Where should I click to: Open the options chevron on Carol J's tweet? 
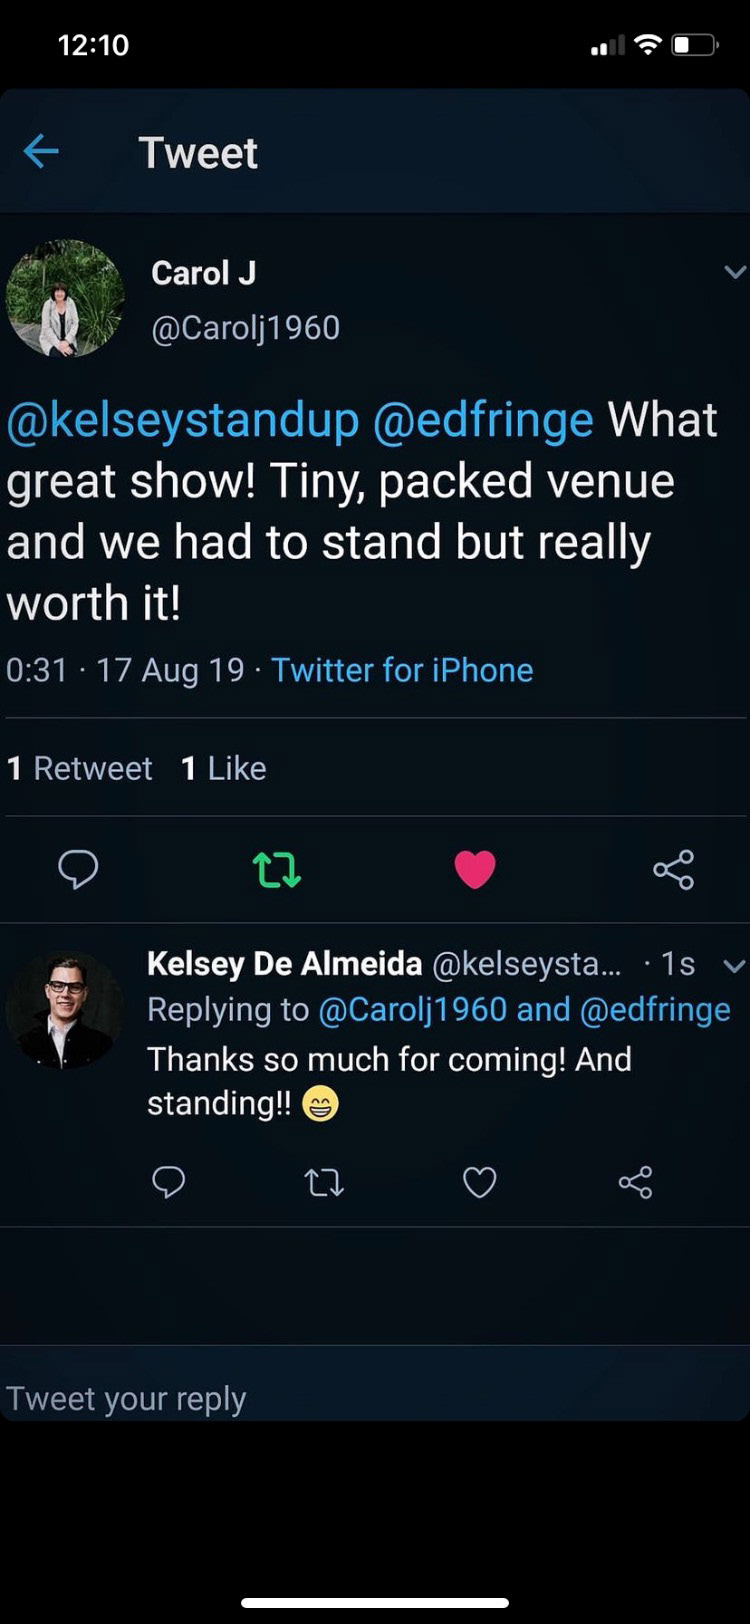pyautogui.click(x=735, y=272)
